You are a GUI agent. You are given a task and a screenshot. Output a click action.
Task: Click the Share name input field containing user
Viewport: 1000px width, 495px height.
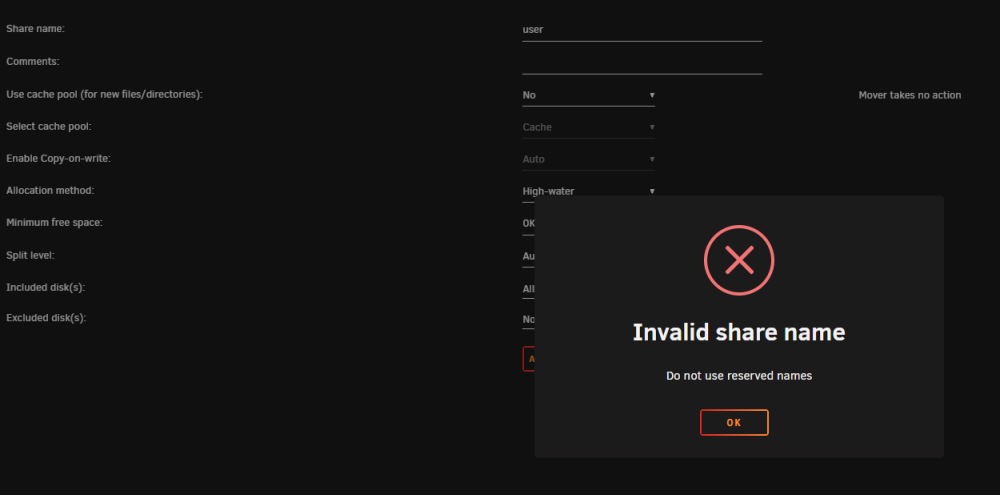(x=642, y=29)
